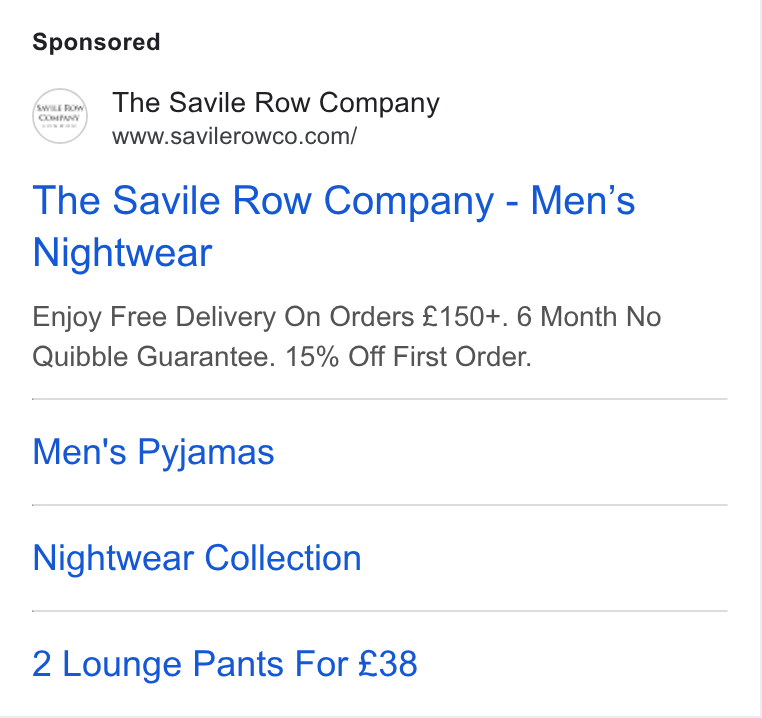Click the advertiser name The Savile Row Company
This screenshot has width=762, height=718.
pos(276,103)
